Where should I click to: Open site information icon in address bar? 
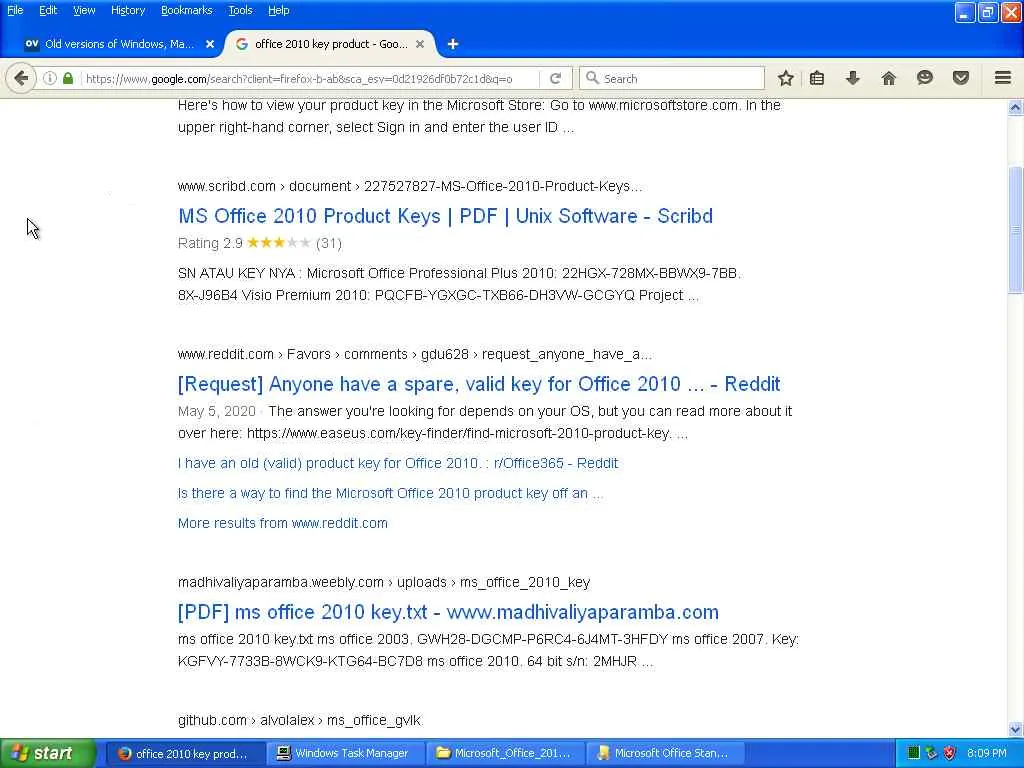[50, 78]
